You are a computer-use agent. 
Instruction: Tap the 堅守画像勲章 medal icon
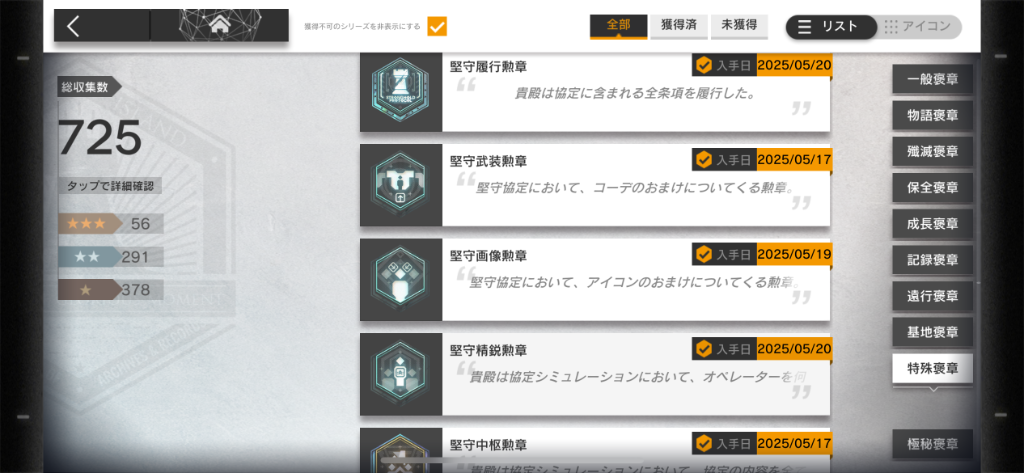coord(401,280)
